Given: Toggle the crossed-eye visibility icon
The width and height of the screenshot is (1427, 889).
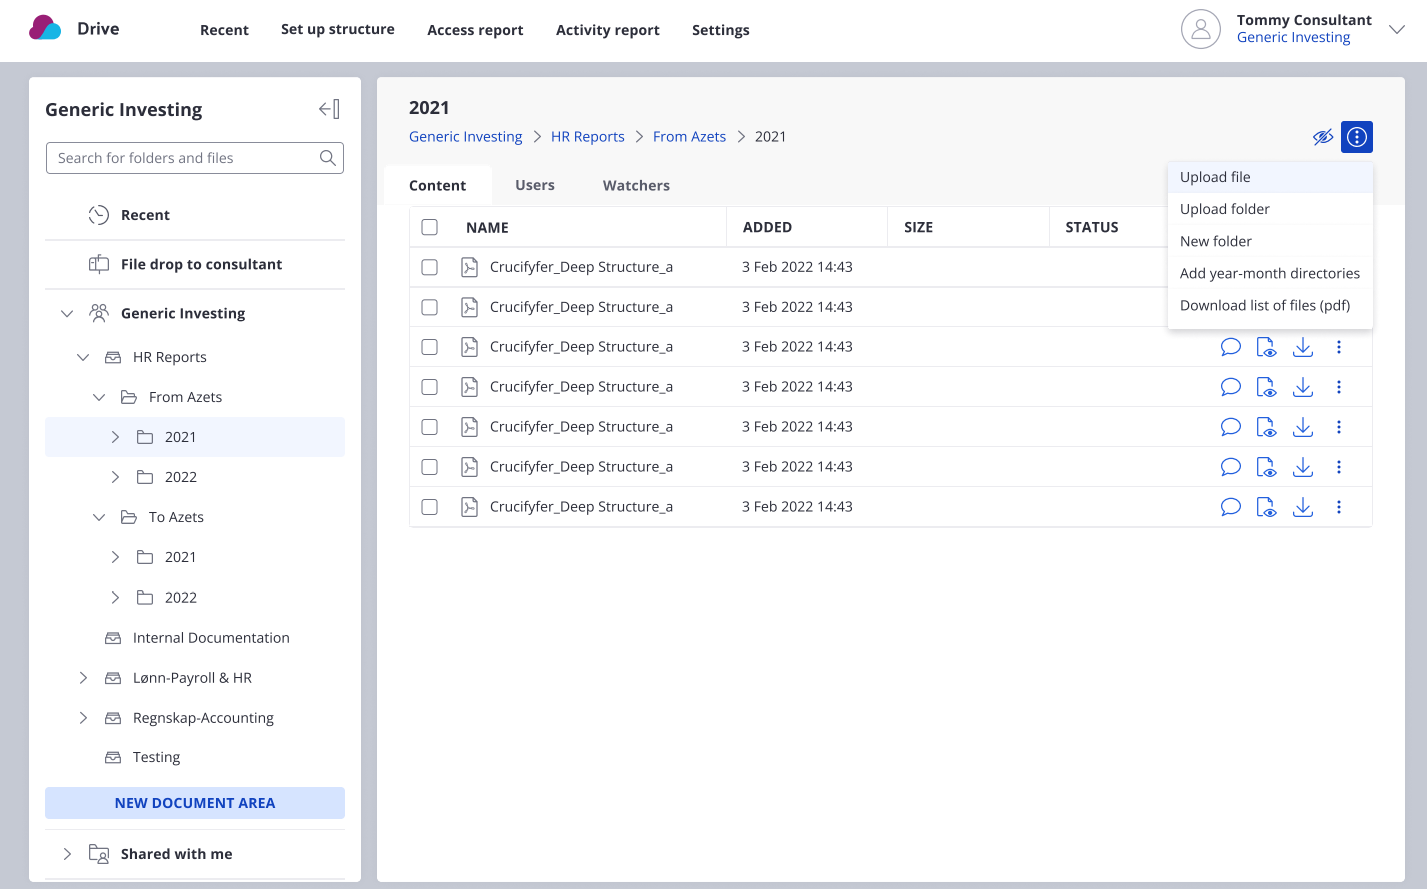Looking at the screenshot, I should (1323, 137).
